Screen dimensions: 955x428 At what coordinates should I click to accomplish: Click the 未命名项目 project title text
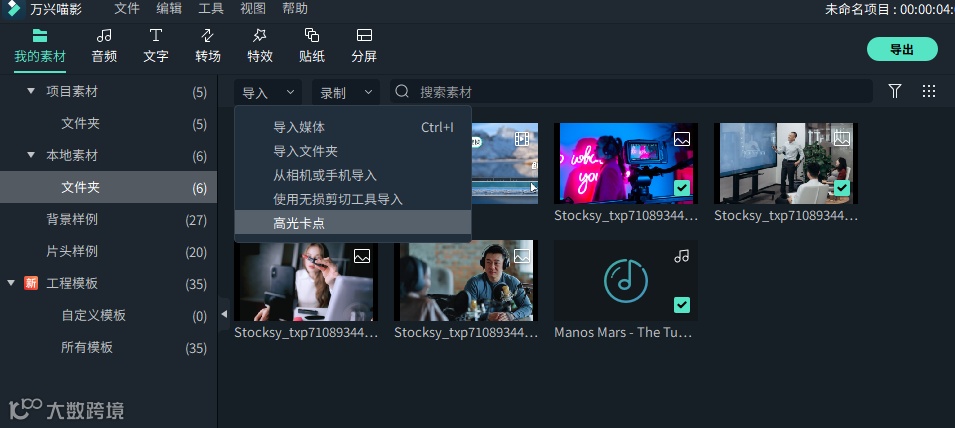tap(859, 9)
